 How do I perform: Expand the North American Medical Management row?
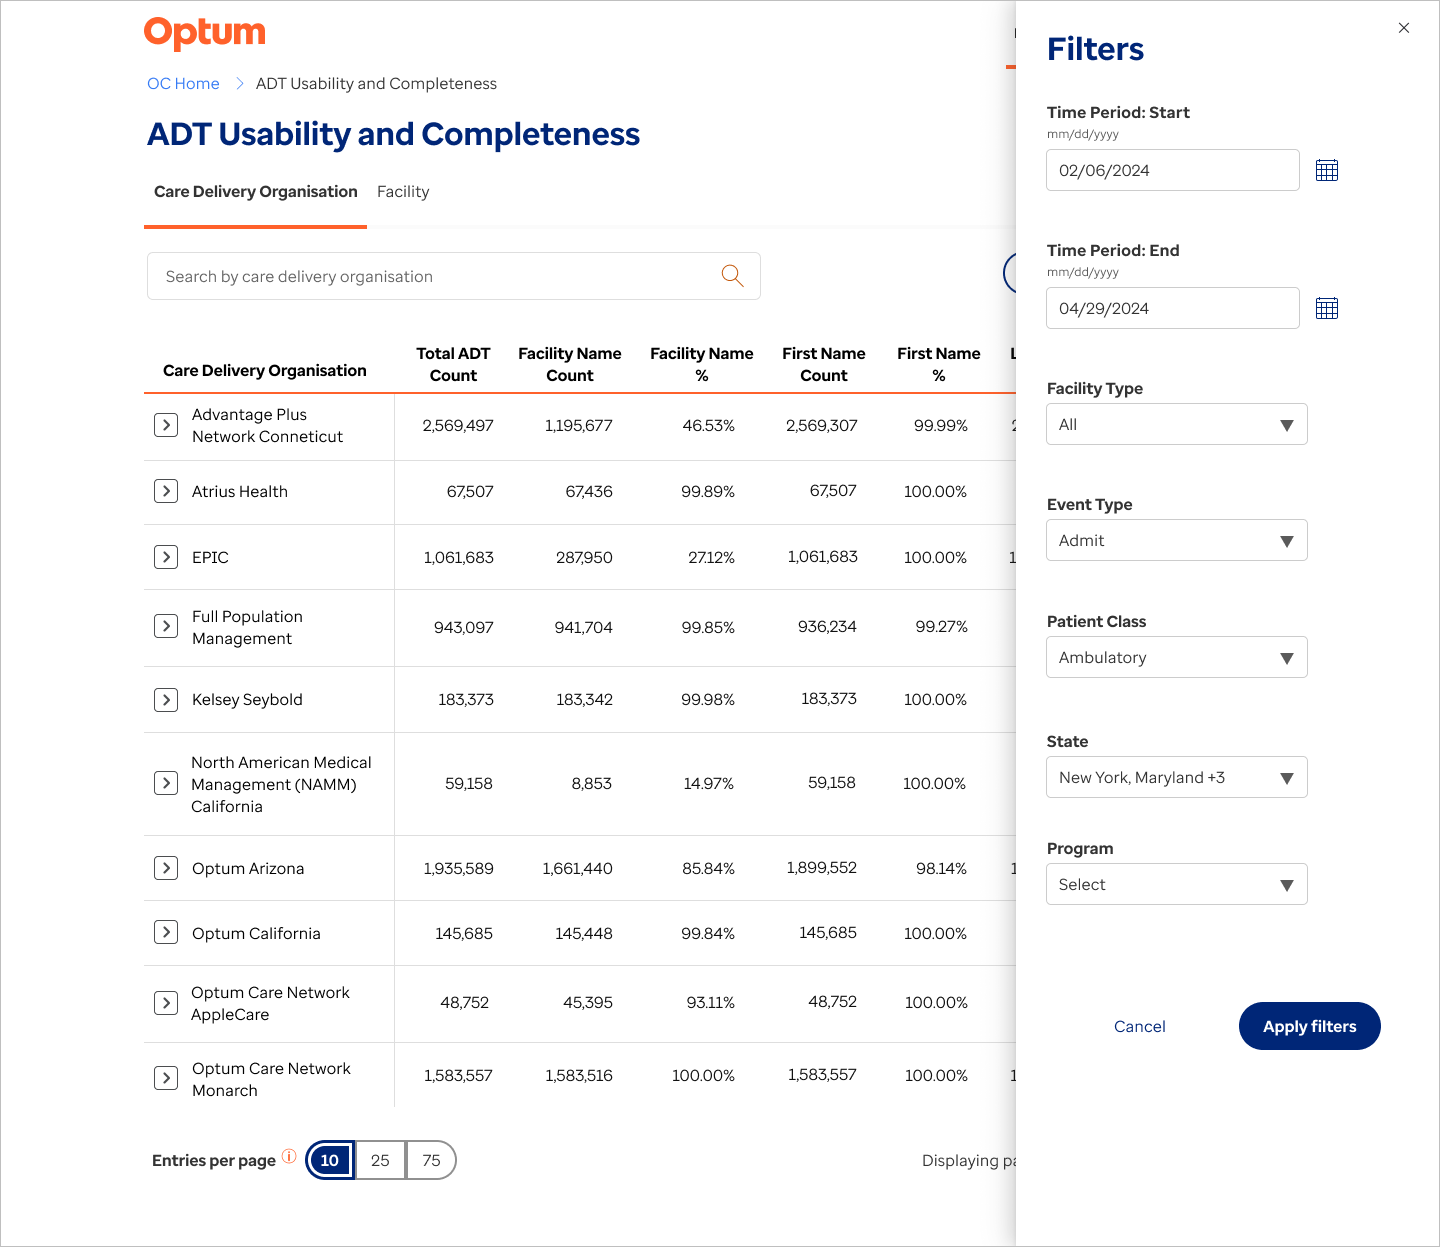point(166,783)
